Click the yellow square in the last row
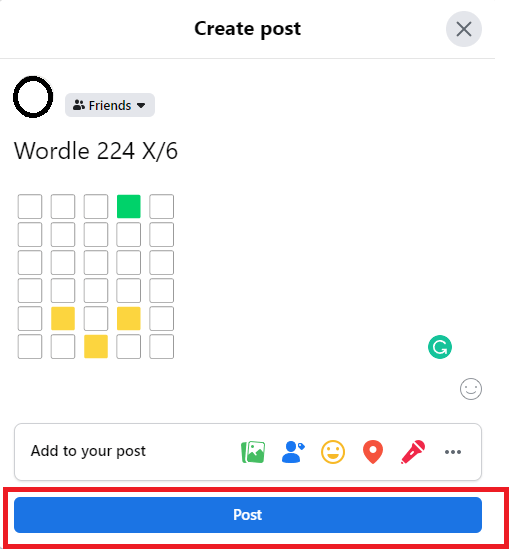This screenshot has width=527, height=549. tap(96, 346)
